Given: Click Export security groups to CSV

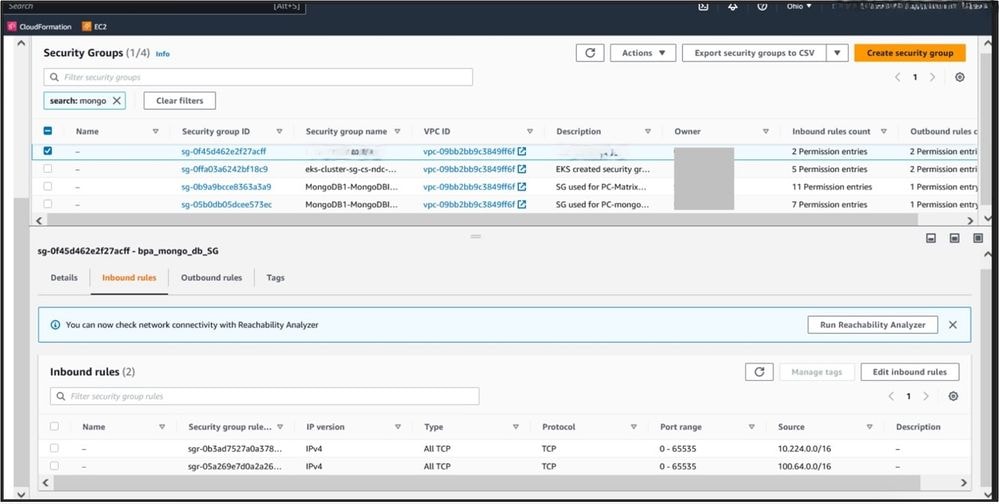Looking at the screenshot, I should point(754,53).
